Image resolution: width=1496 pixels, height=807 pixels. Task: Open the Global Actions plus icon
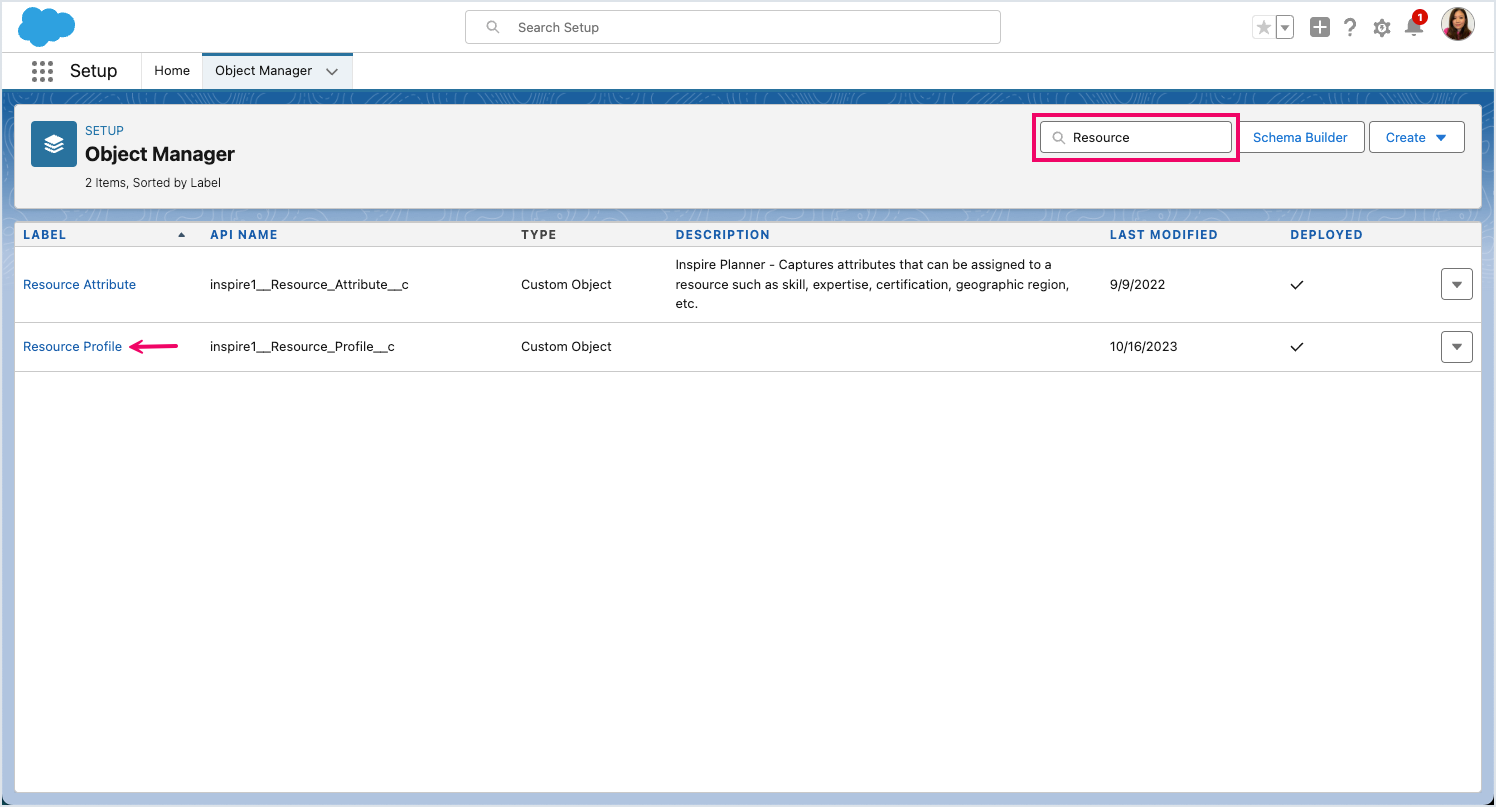pos(1320,28)
